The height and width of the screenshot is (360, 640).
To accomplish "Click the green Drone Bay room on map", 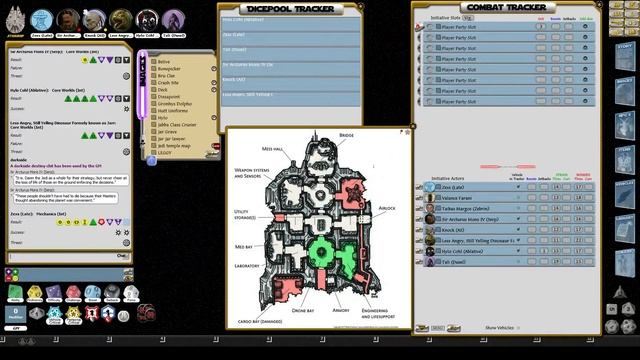I will pos(321,252).
